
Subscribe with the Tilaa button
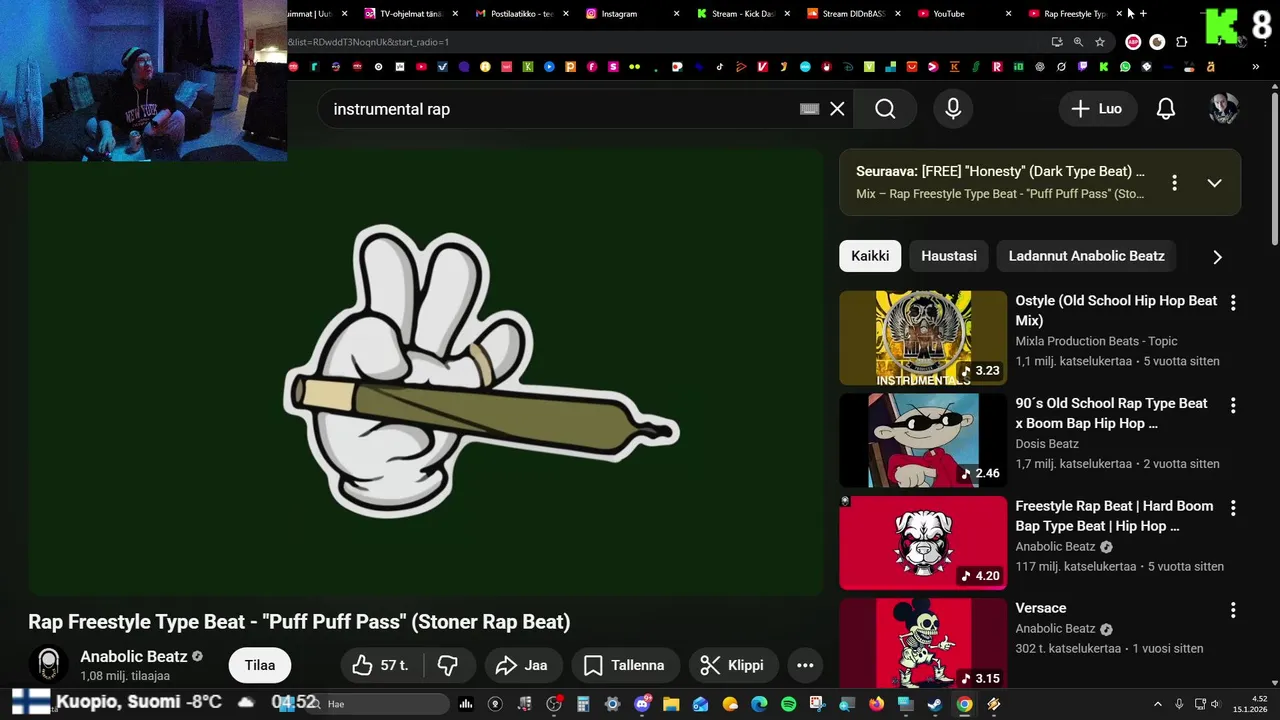pyautogui.click(x=260, y=665)
